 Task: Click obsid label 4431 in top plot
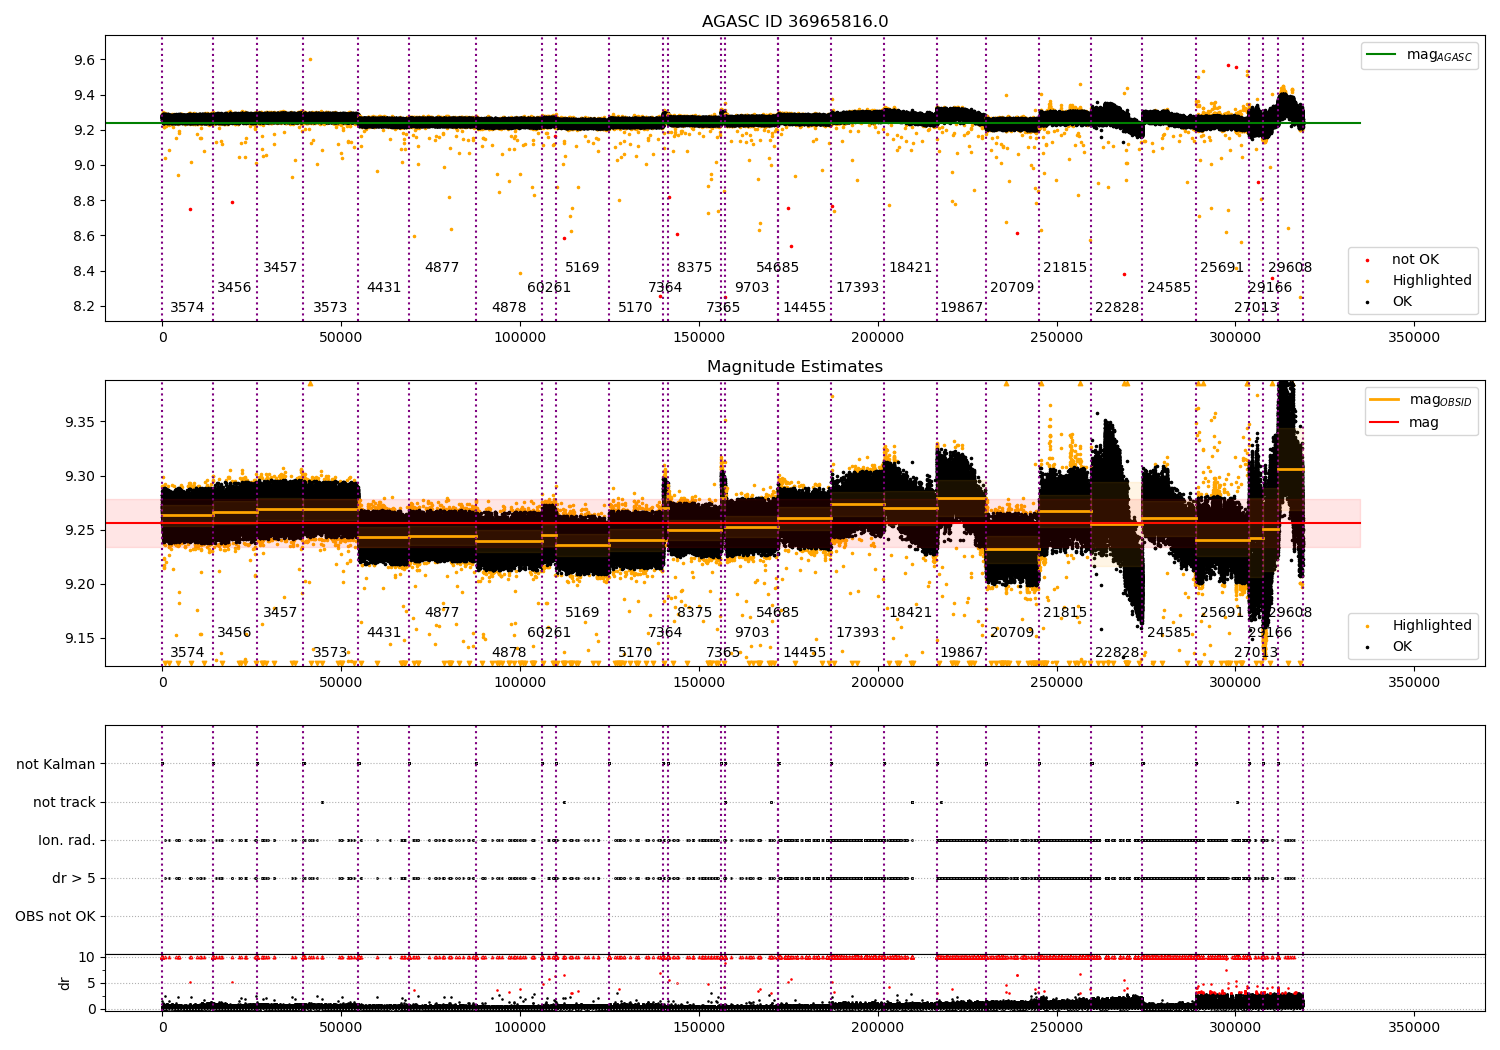(x=384, y=288)
